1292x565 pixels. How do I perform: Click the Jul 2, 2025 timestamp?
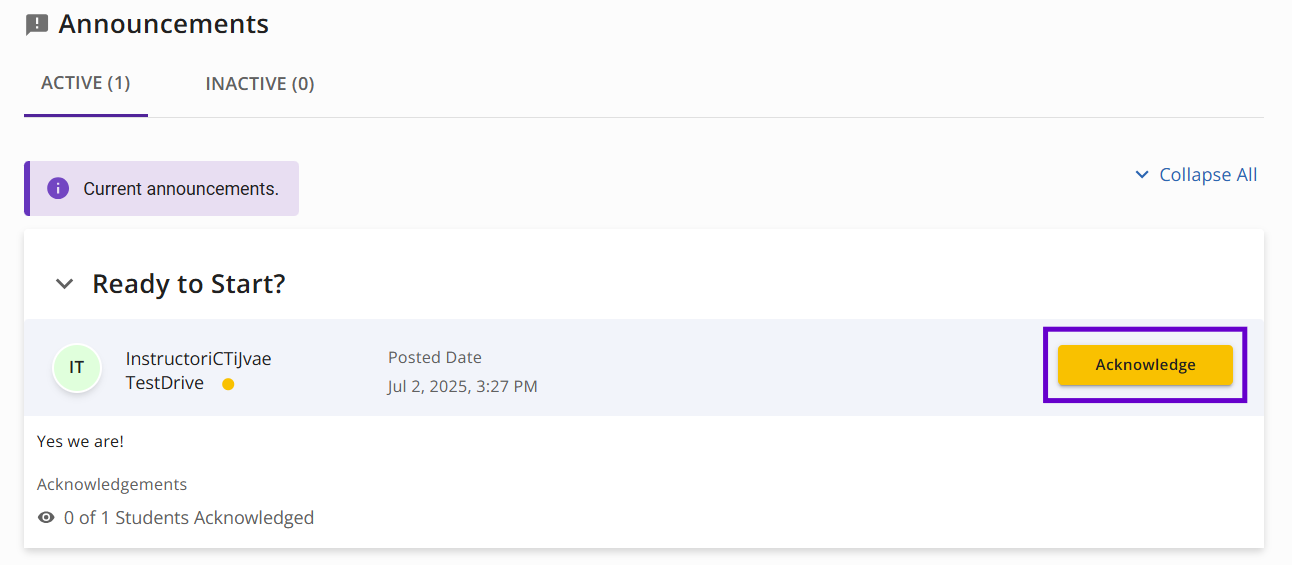[463, 386]
